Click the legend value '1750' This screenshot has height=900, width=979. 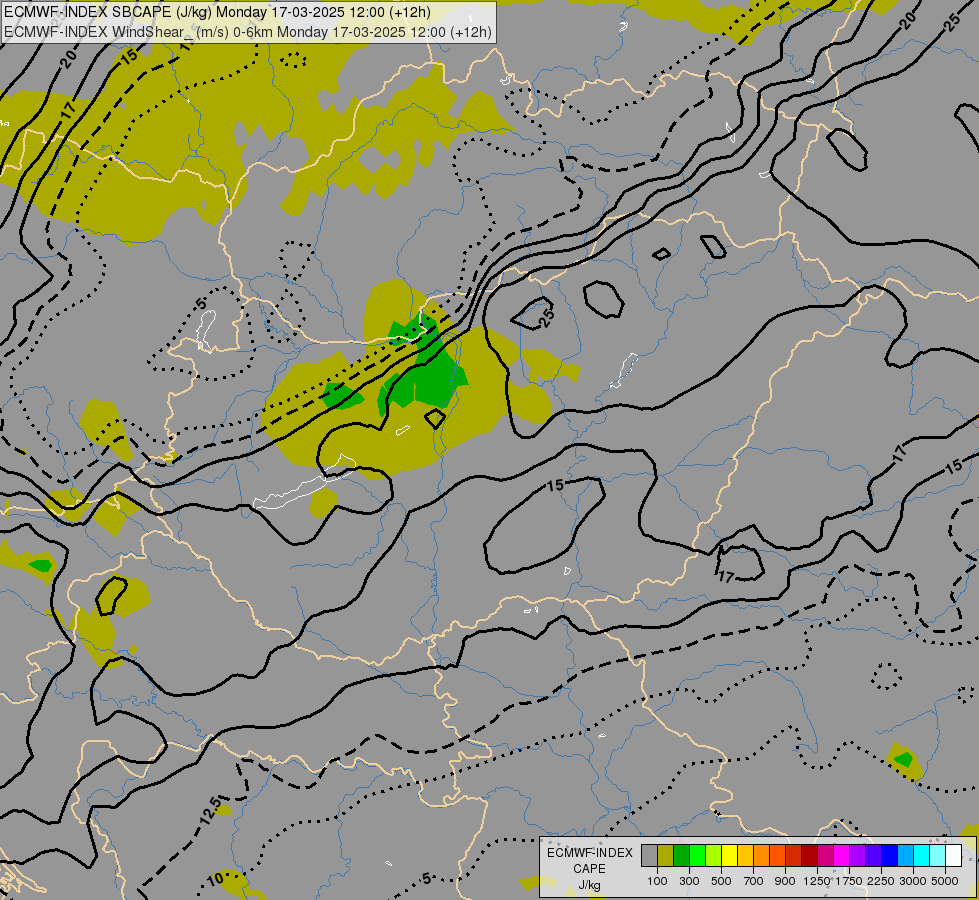849,881
